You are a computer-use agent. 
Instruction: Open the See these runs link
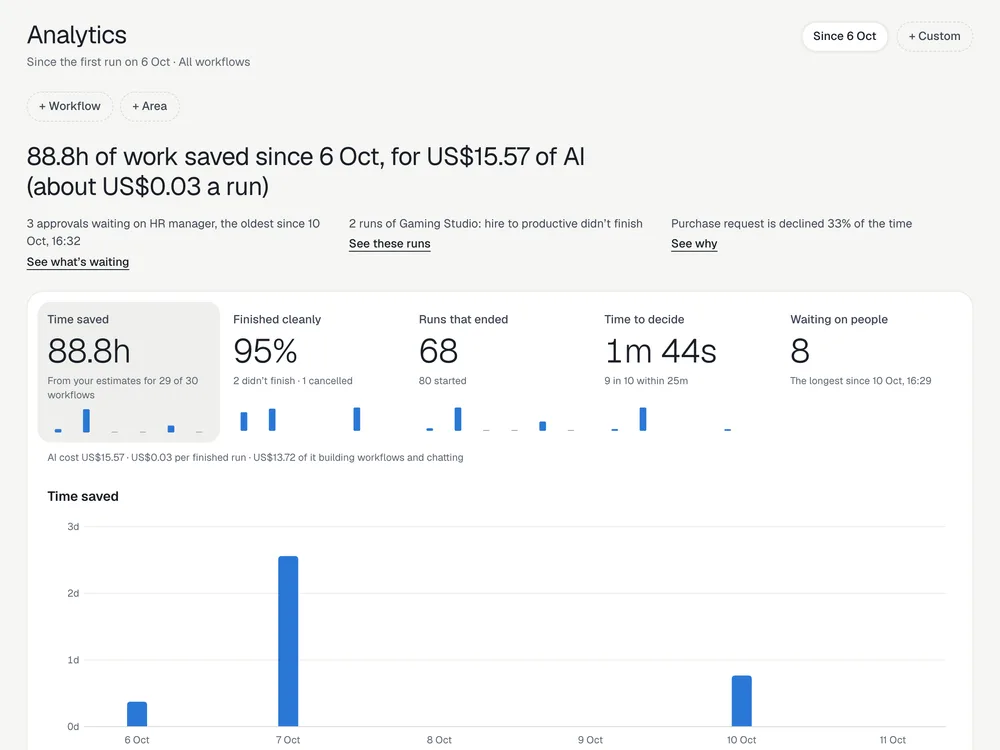click(x=390, y=244)
